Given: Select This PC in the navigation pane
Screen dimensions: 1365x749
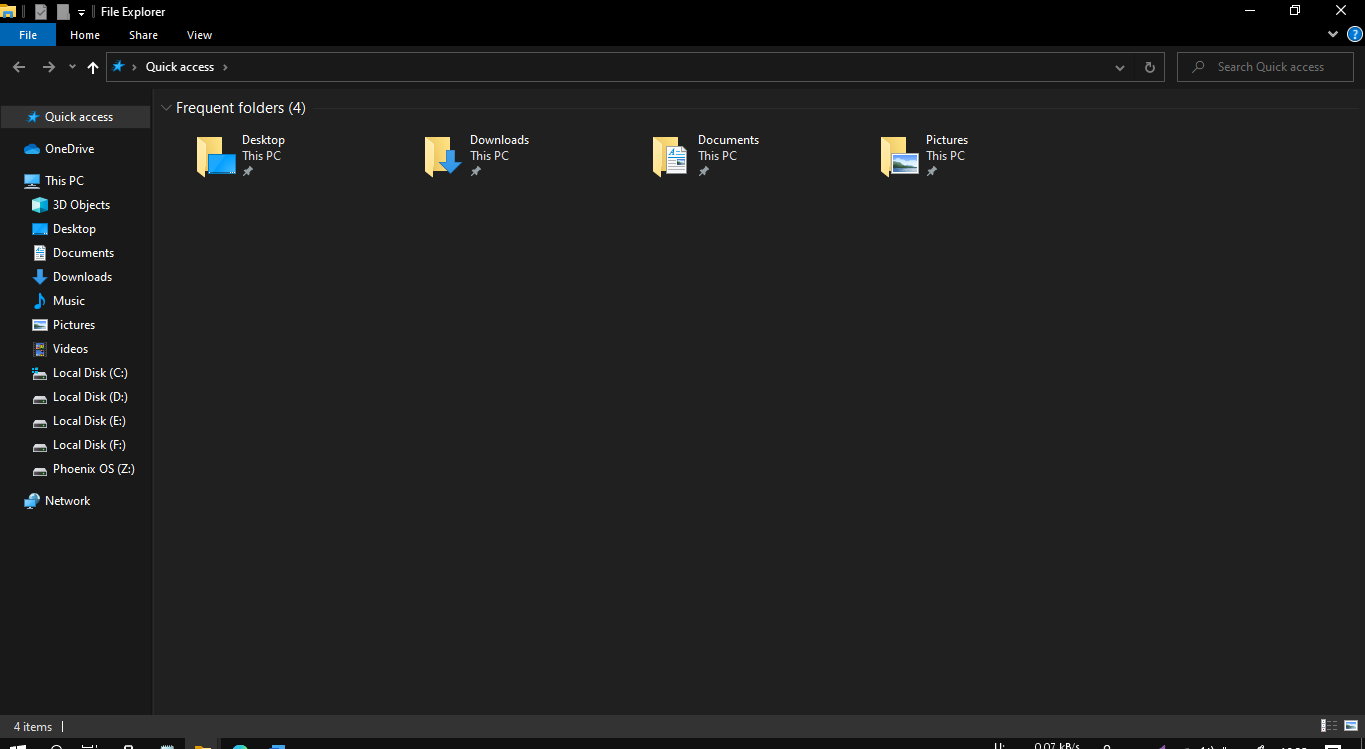Looking at the screenshot, I should point(61,180).
